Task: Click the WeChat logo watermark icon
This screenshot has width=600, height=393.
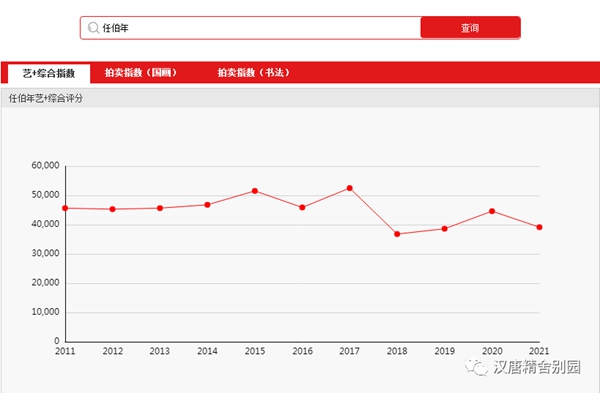Action: 476,367
